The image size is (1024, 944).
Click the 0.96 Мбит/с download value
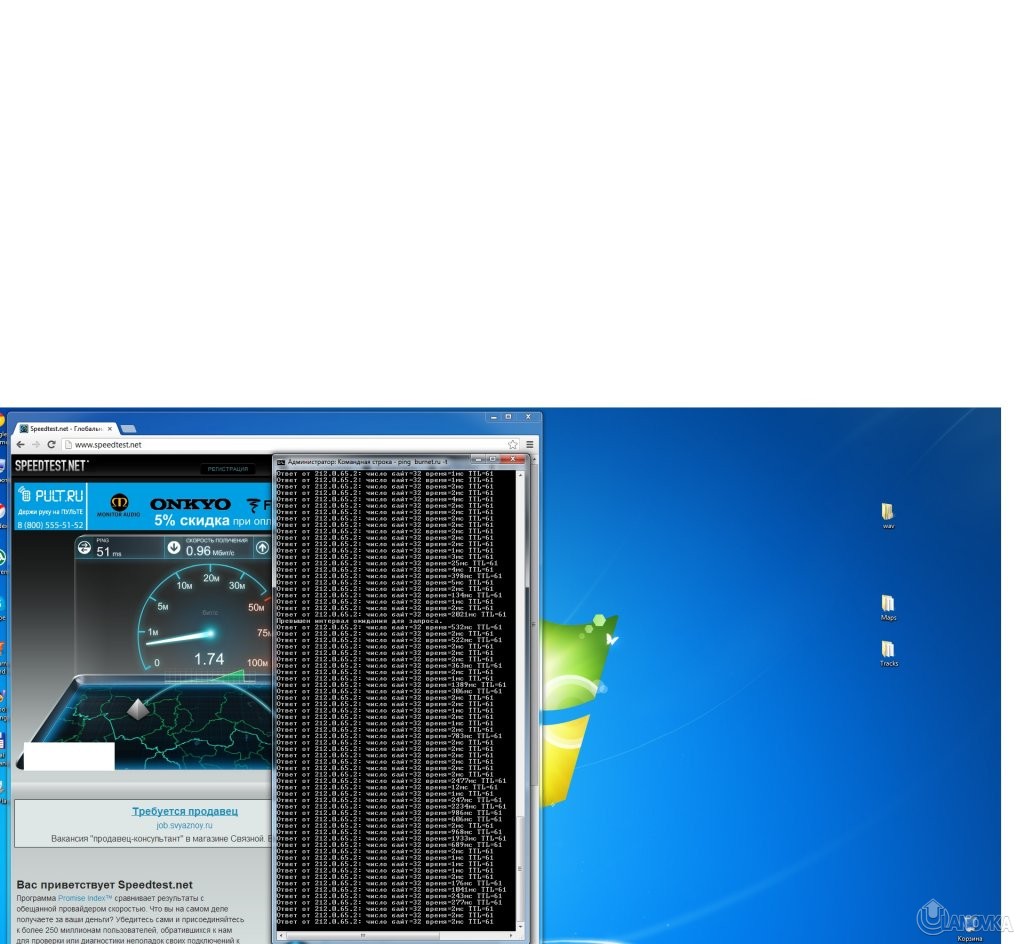coord(210,552)
